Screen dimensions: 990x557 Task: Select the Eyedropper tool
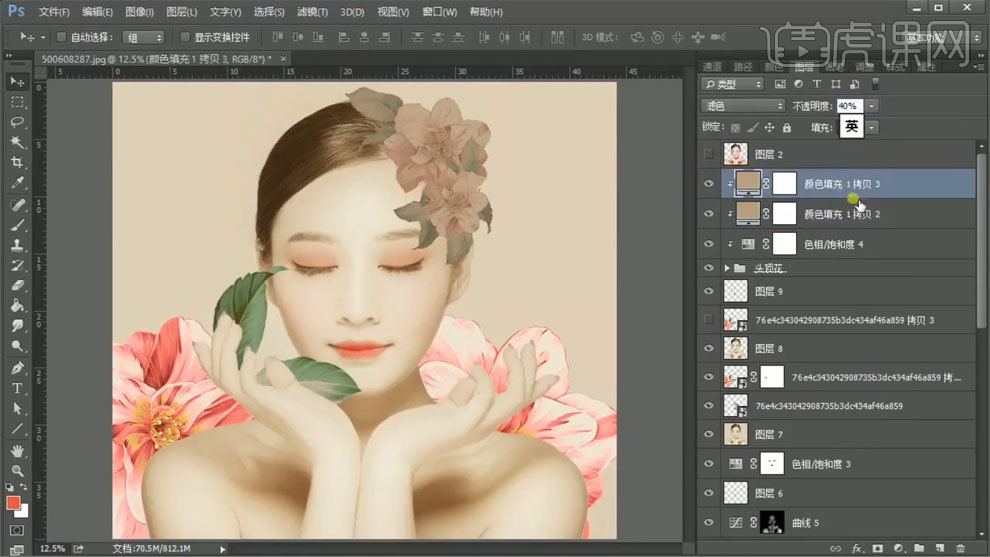pos(17,184)
